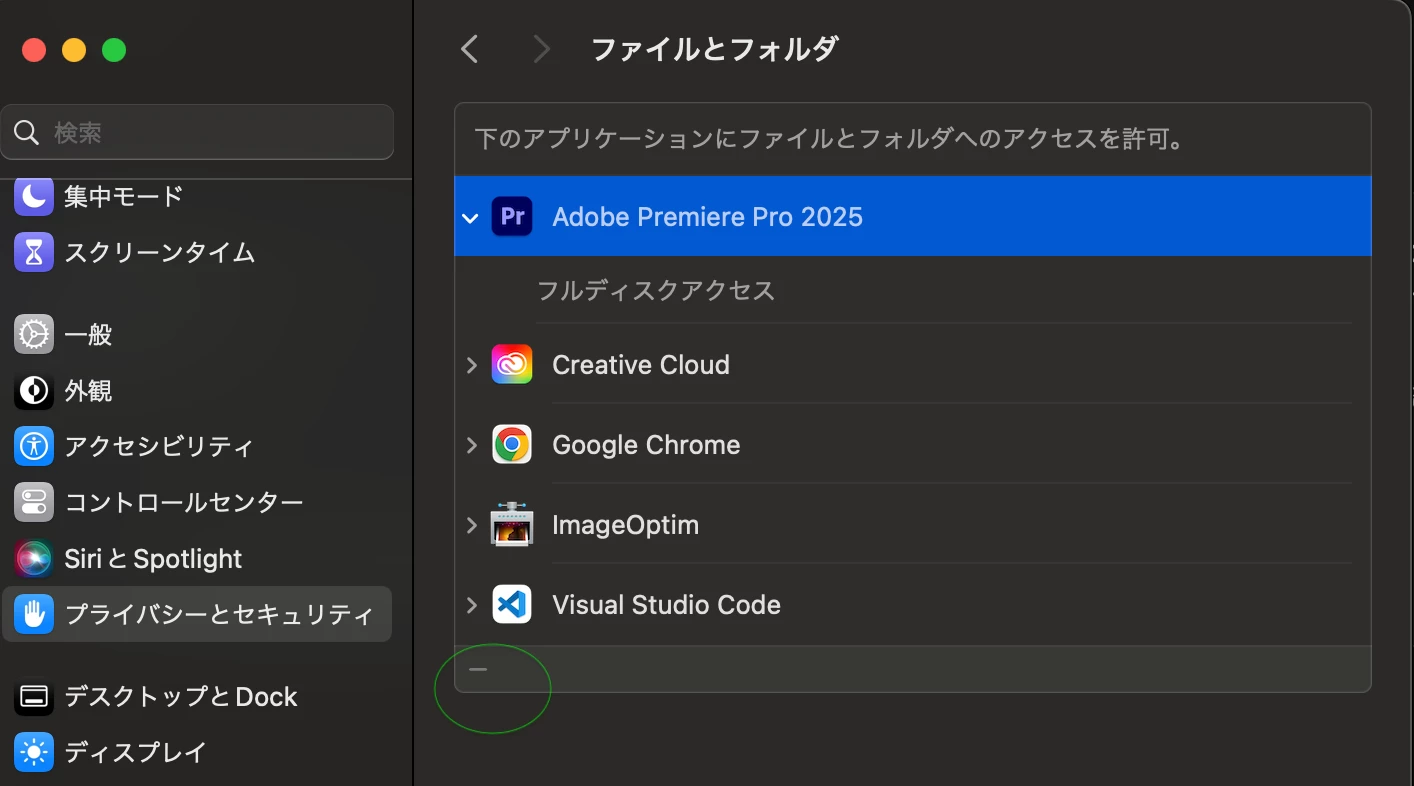
Task: Select the Google Chrome label
Action: click(646, 445)
